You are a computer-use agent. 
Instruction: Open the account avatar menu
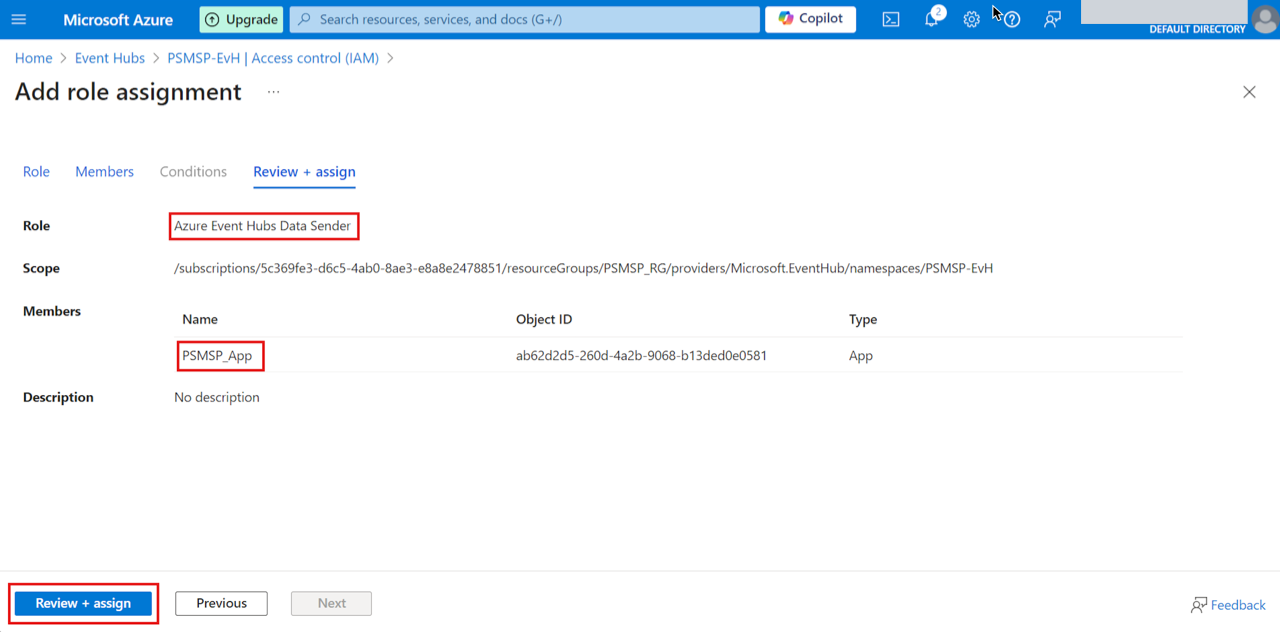pos(1264,19)
